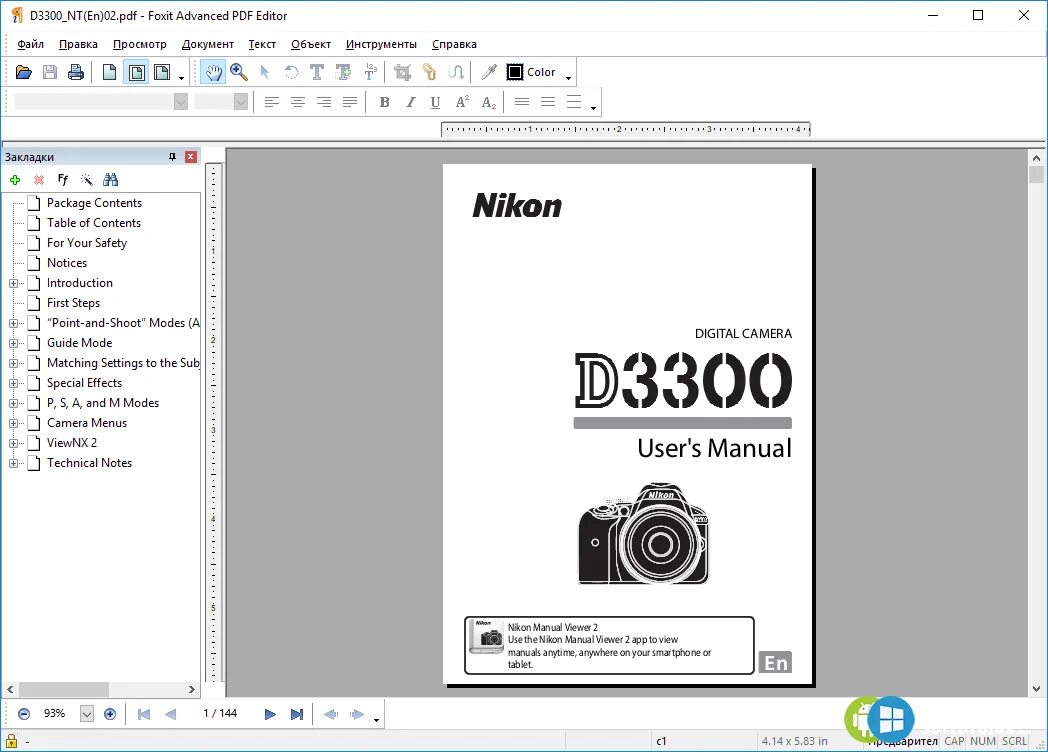Expand the Camera Menus bookmark
Image resolution: width=1048 pixels, height=752 pixels.
tap(13, 424)
